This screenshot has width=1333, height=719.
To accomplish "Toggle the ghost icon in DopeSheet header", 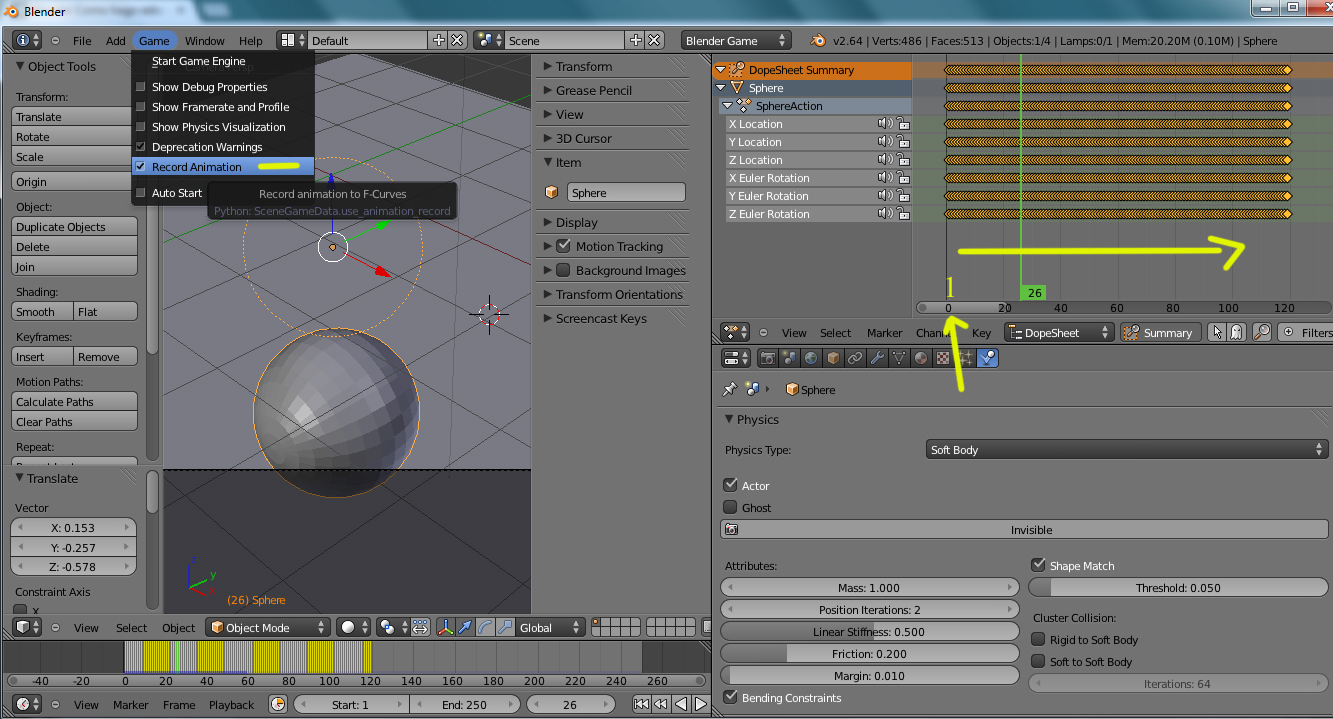I will click(1236, 332).
